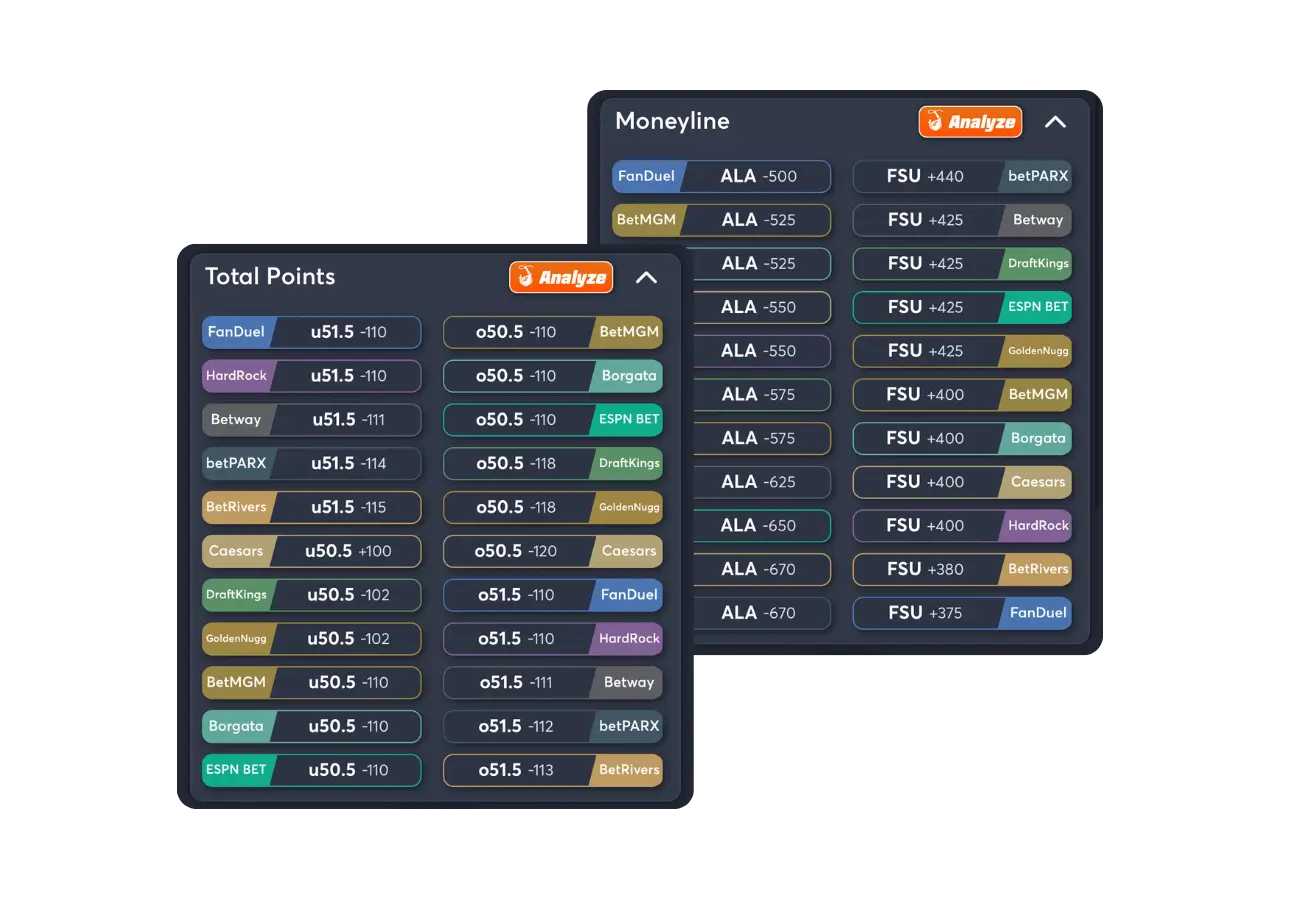Select BetMGM FSU +400 moneyline

[962, 395]
